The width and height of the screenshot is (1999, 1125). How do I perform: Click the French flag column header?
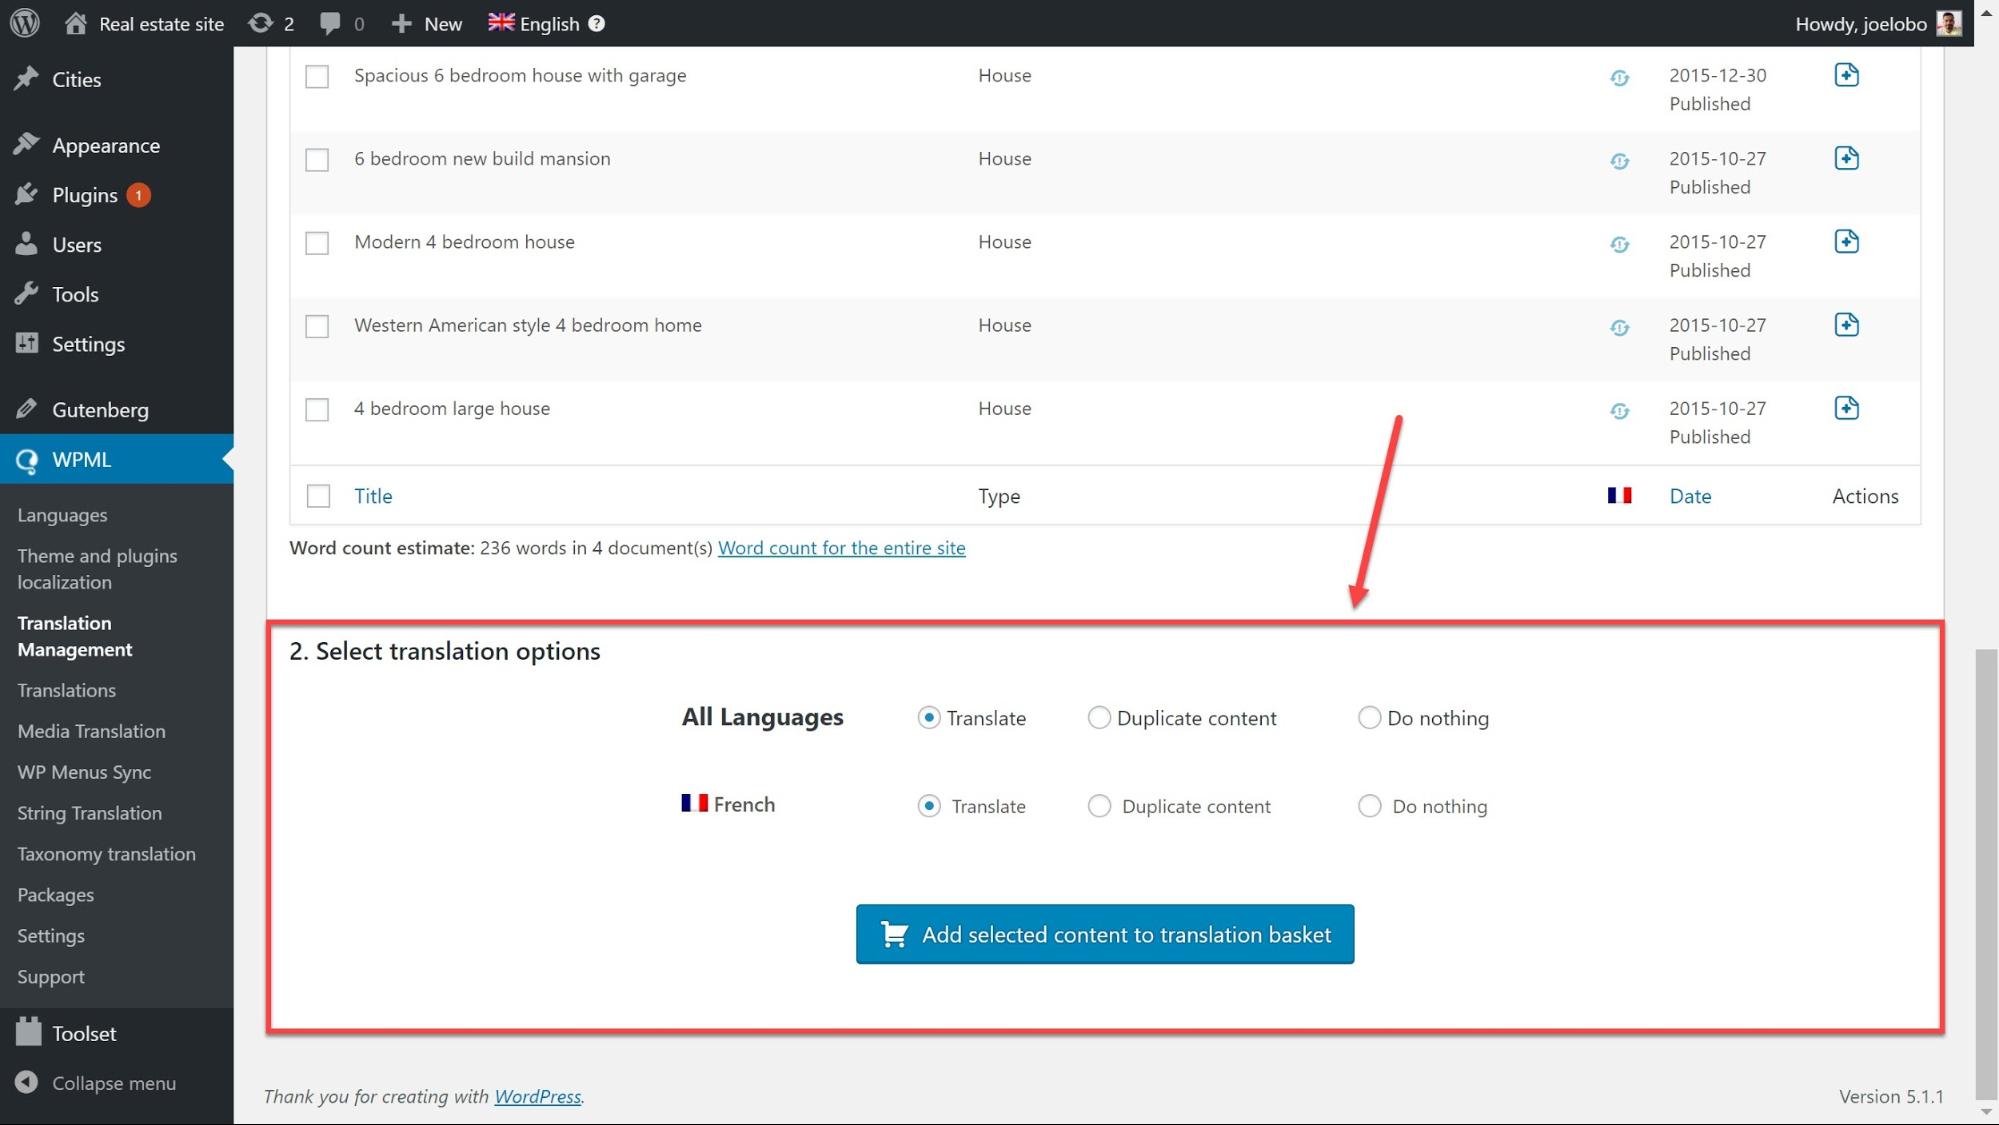click(1619, 495)
